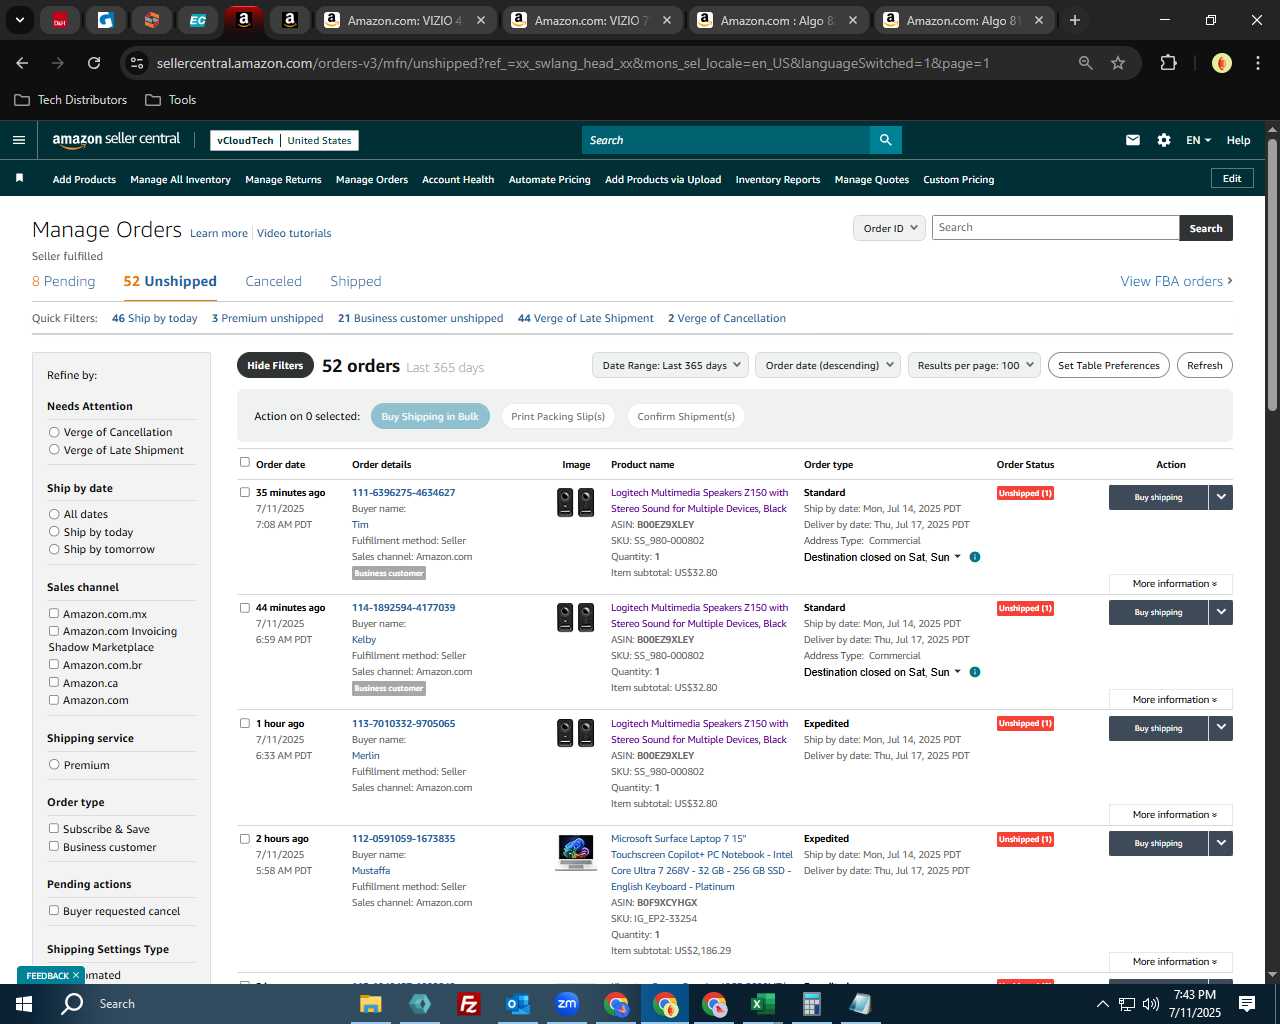Select Verge of Cancellation radio filter
1280x1024 pixels.
click(x=54, y=432)
